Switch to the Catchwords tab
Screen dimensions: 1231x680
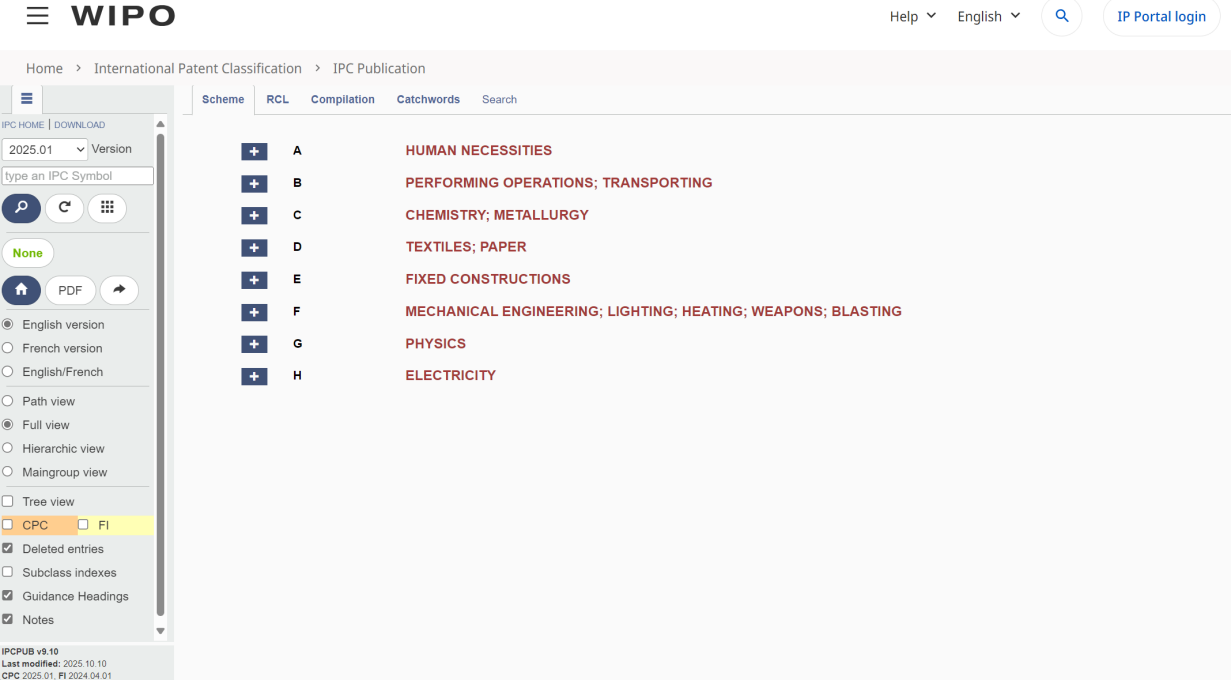pos(428,100)
